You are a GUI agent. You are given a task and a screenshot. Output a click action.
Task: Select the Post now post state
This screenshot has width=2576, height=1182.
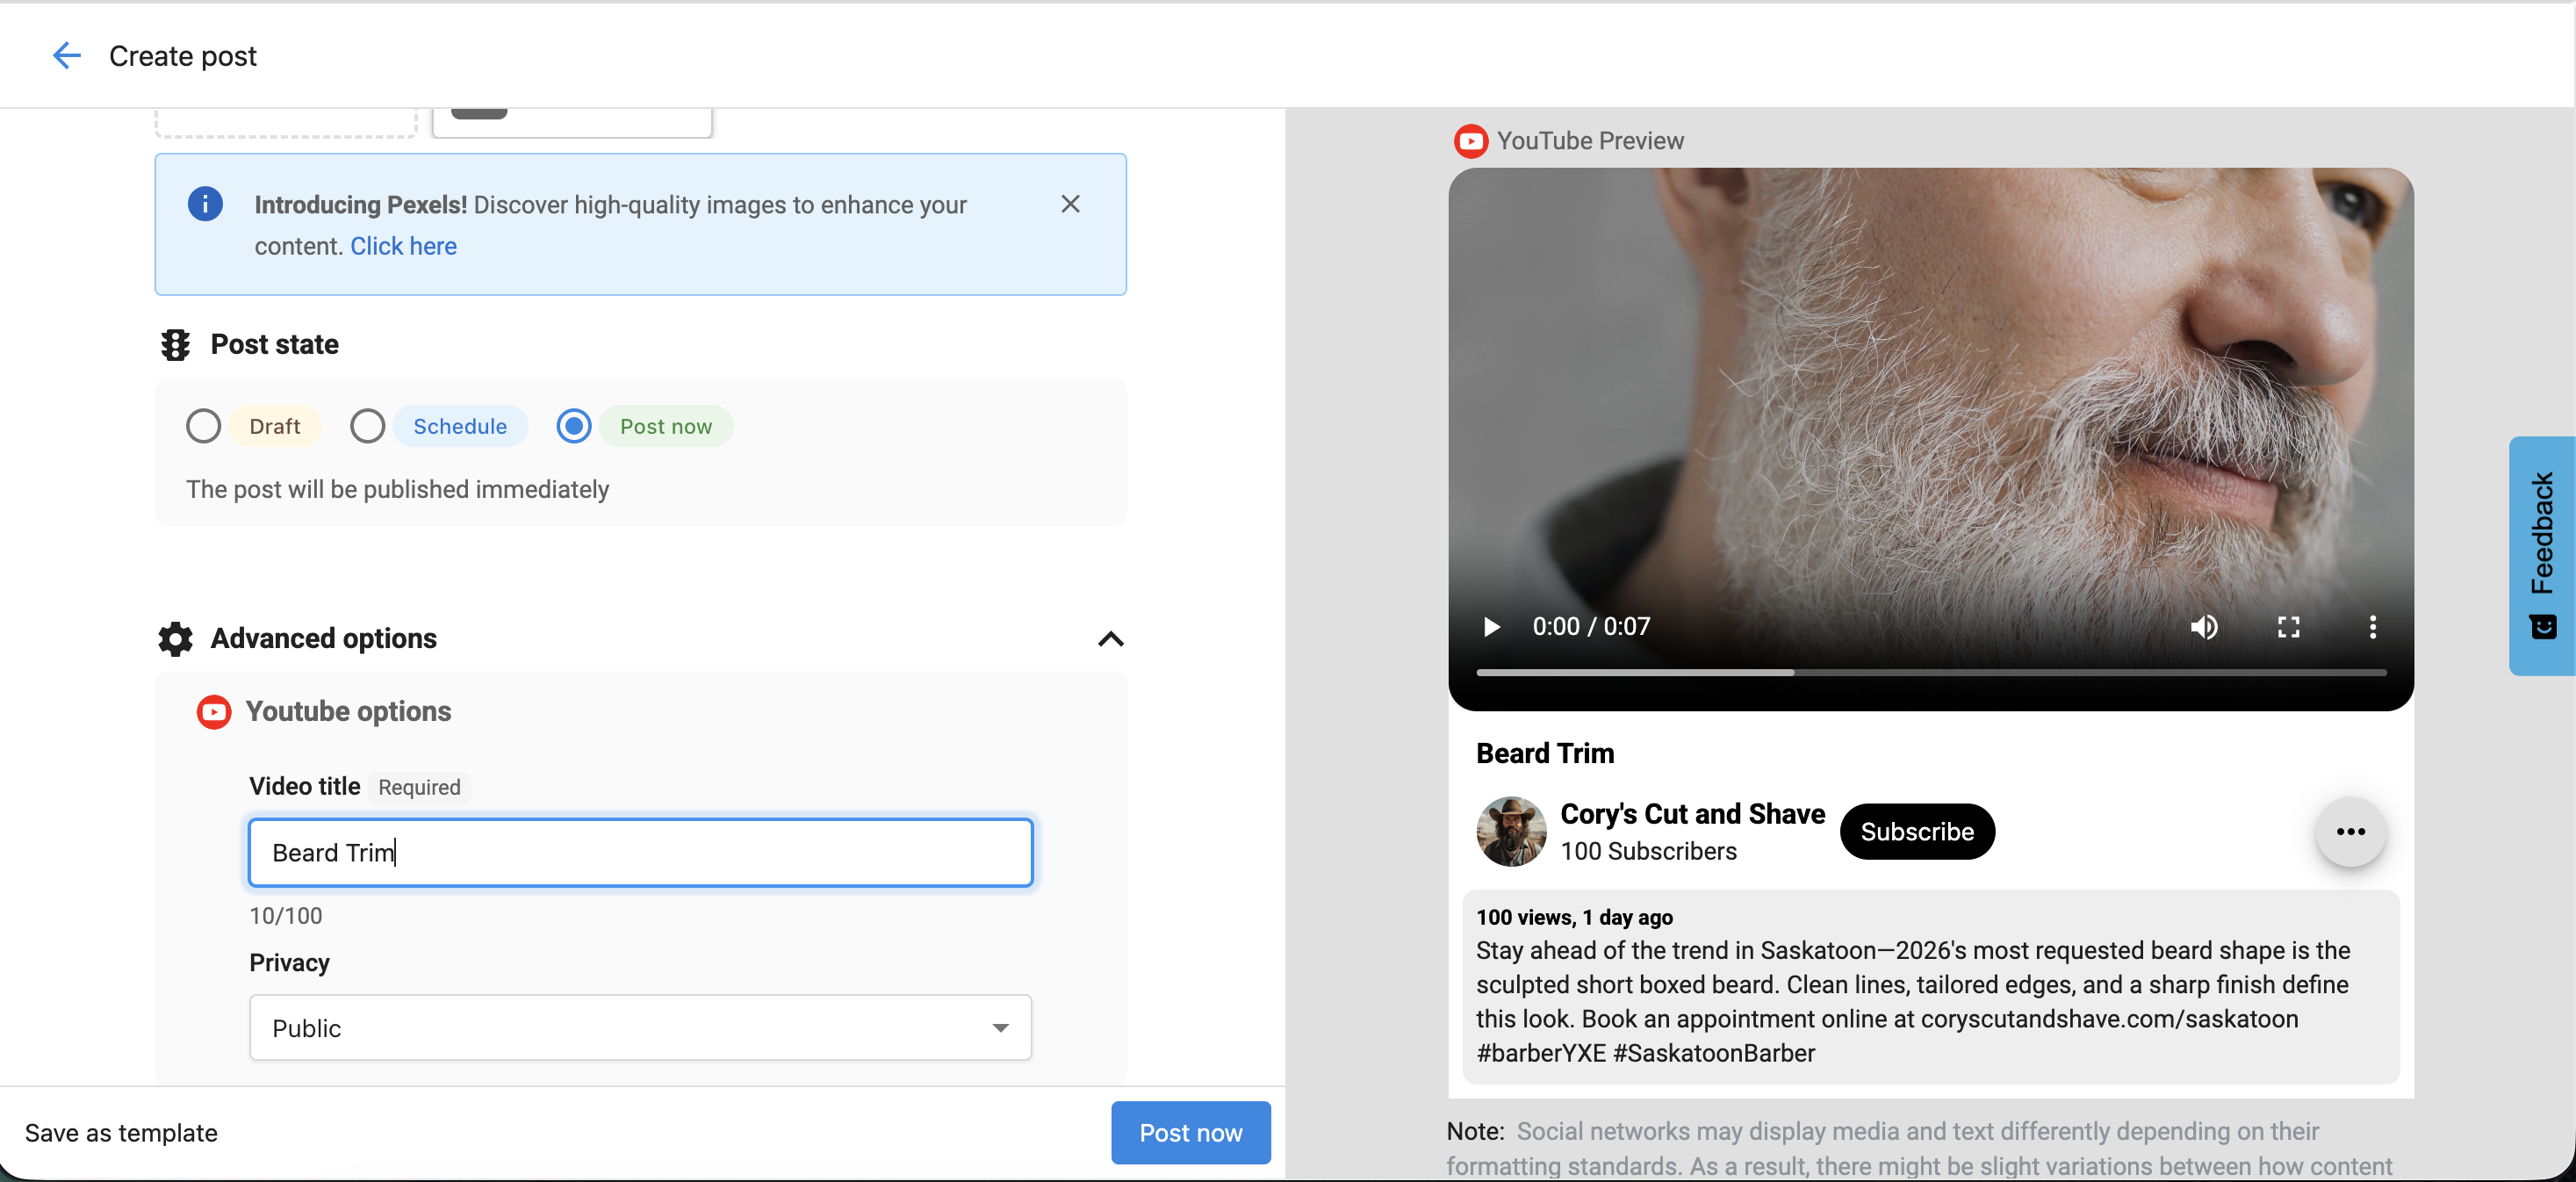[573, 425]
